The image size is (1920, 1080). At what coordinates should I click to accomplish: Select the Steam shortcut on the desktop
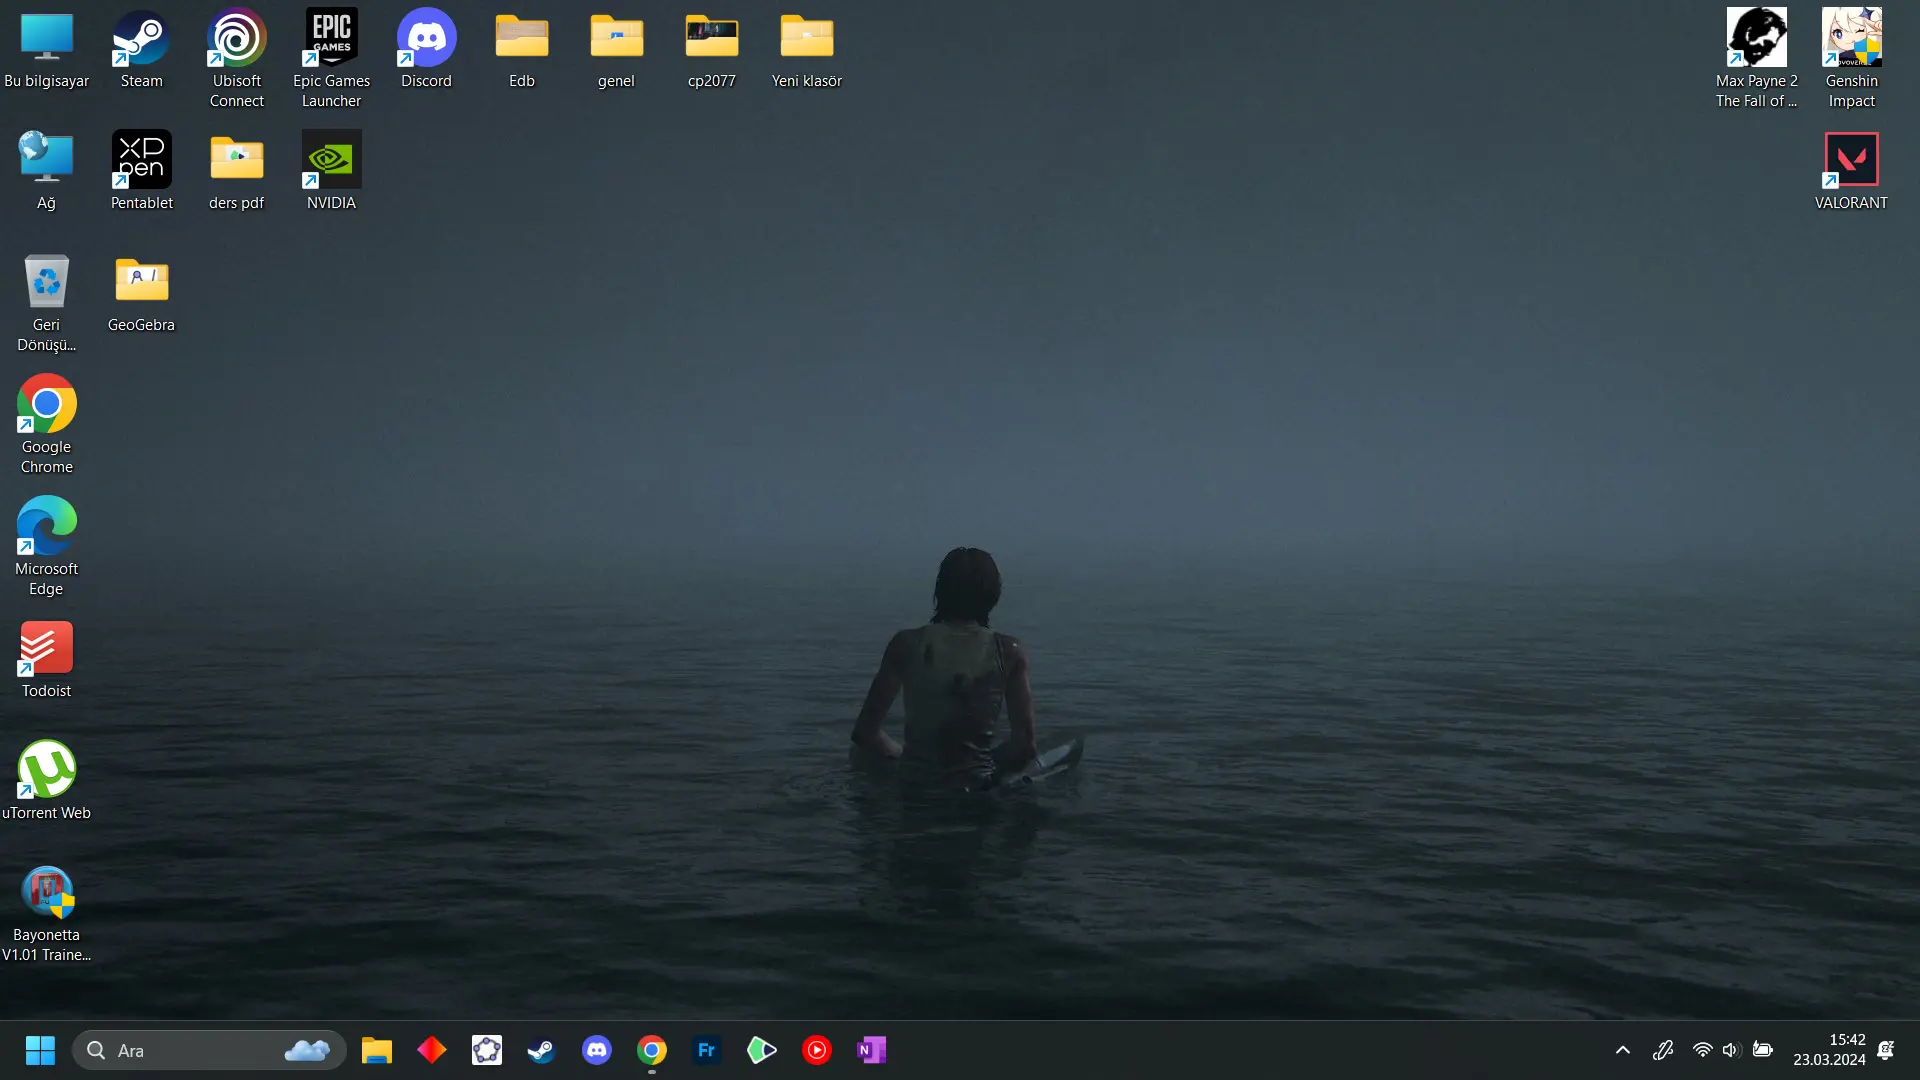click(x=142, y=50)
